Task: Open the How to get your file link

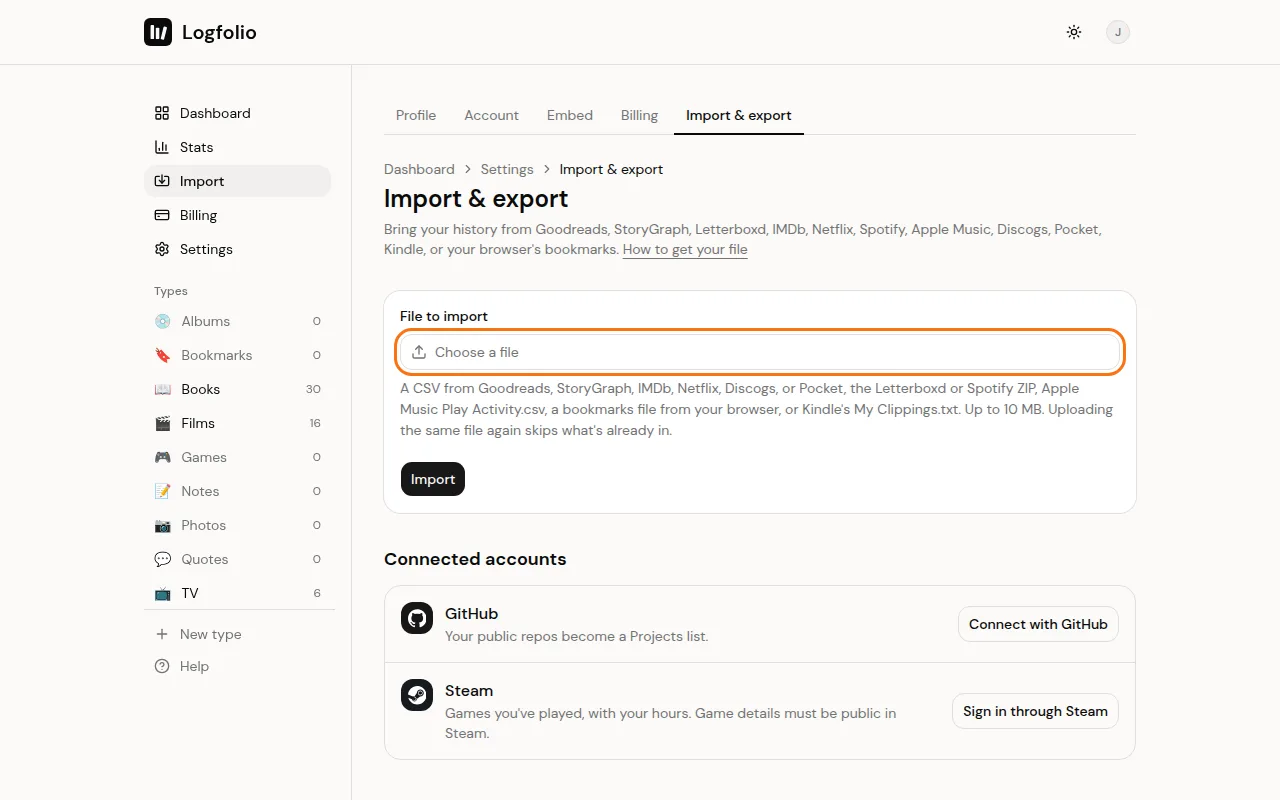Action: [x=685, y=249]
